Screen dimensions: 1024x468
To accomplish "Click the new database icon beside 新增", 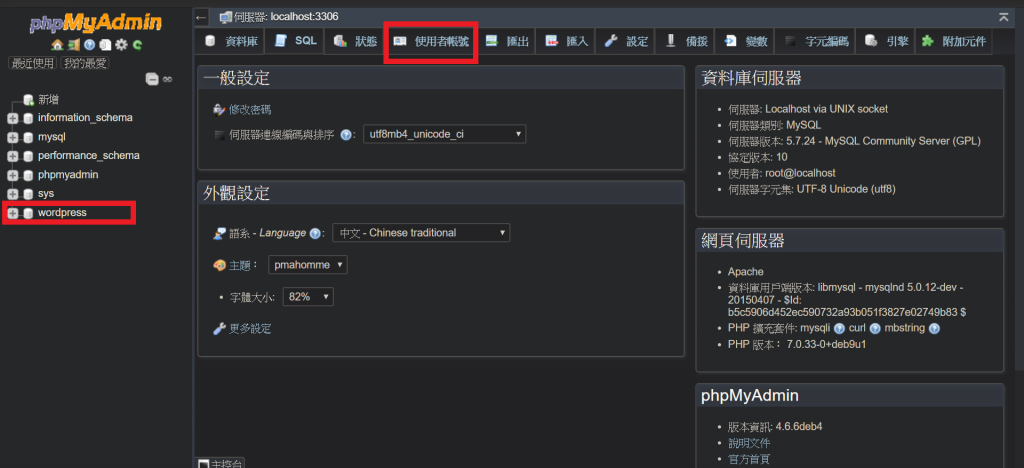I will click(28, 100).
